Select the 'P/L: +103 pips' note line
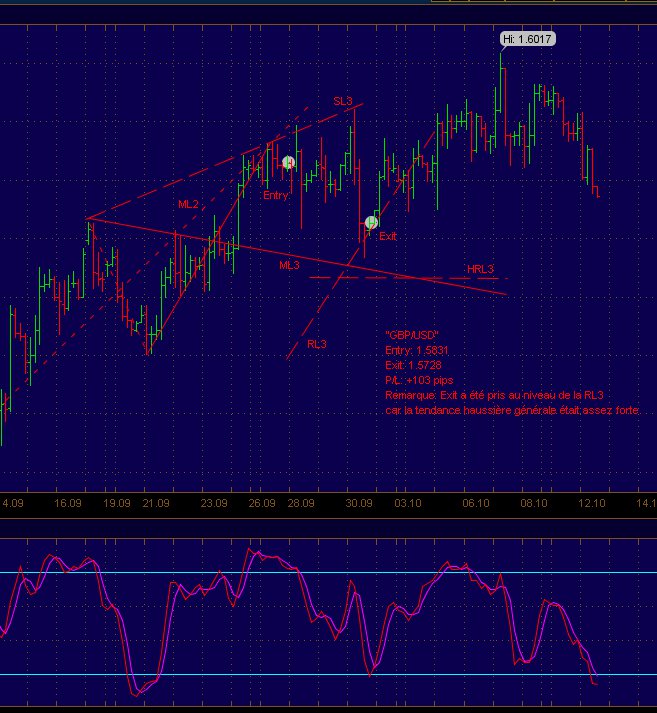 (x=419, y=380)
